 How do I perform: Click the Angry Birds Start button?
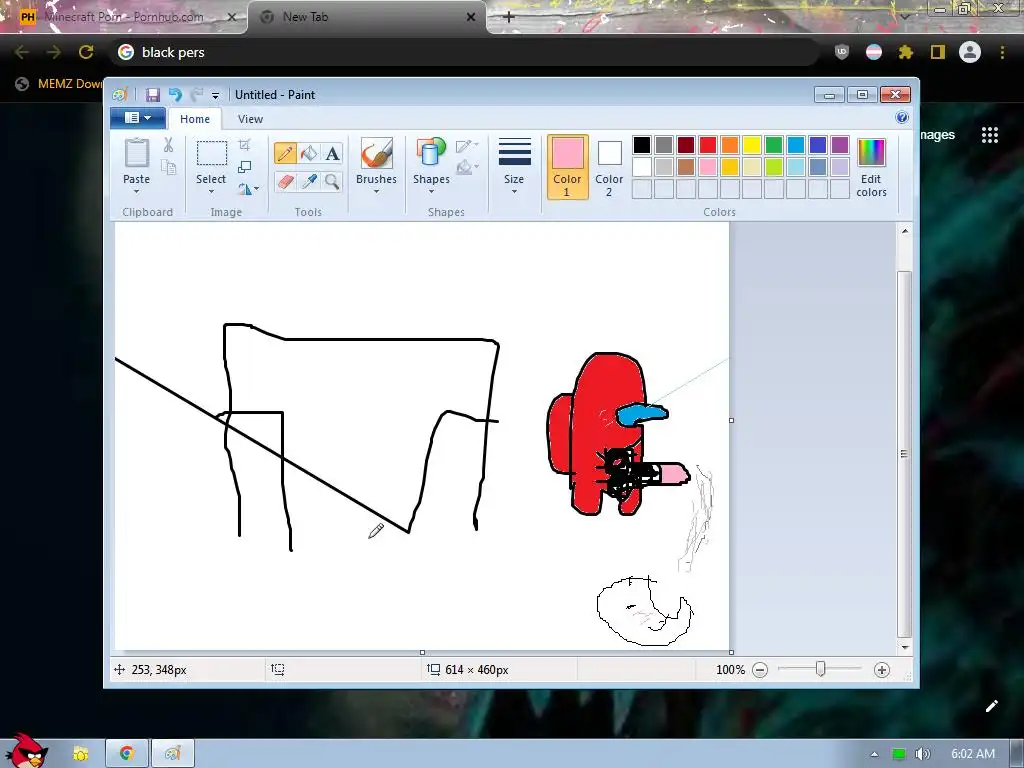(27, 751)
